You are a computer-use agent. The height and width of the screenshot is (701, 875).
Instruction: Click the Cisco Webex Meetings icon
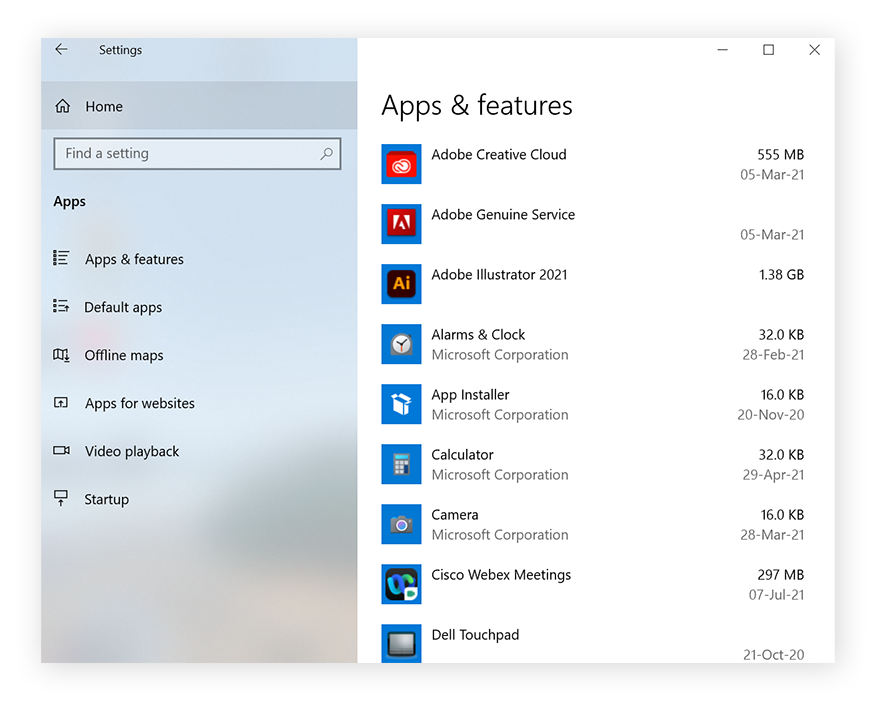401,584
